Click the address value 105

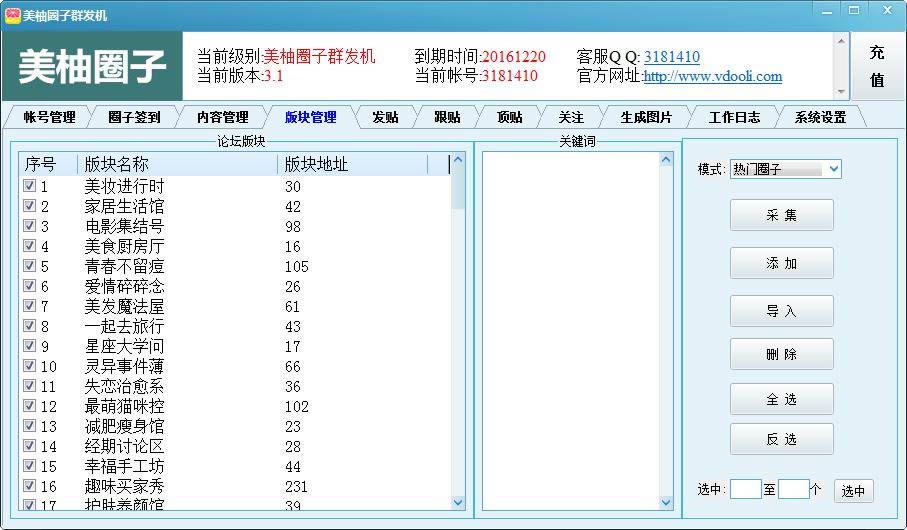click(297, 267)
